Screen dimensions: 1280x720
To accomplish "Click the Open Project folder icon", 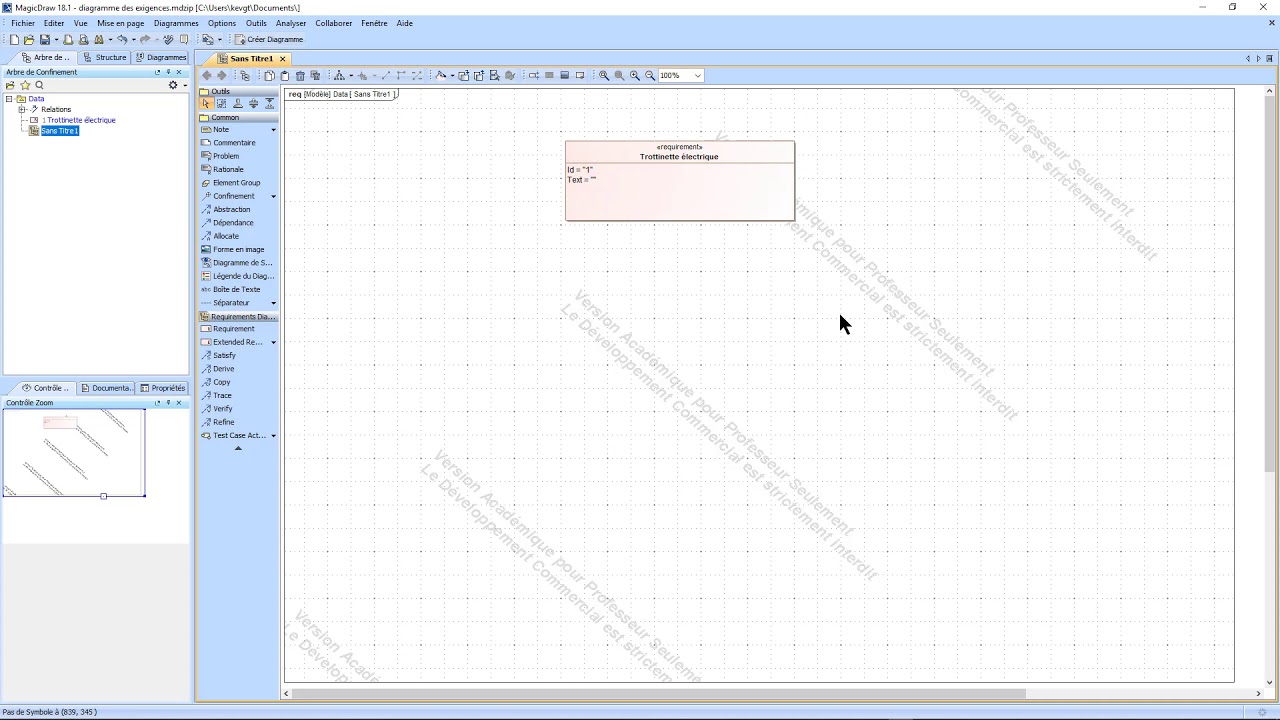I will tap(29, 40).
